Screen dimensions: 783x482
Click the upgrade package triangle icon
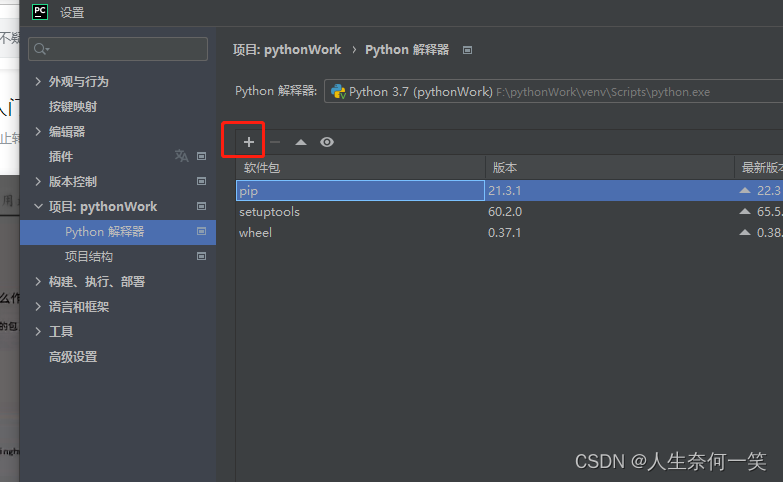coord(301,142)
